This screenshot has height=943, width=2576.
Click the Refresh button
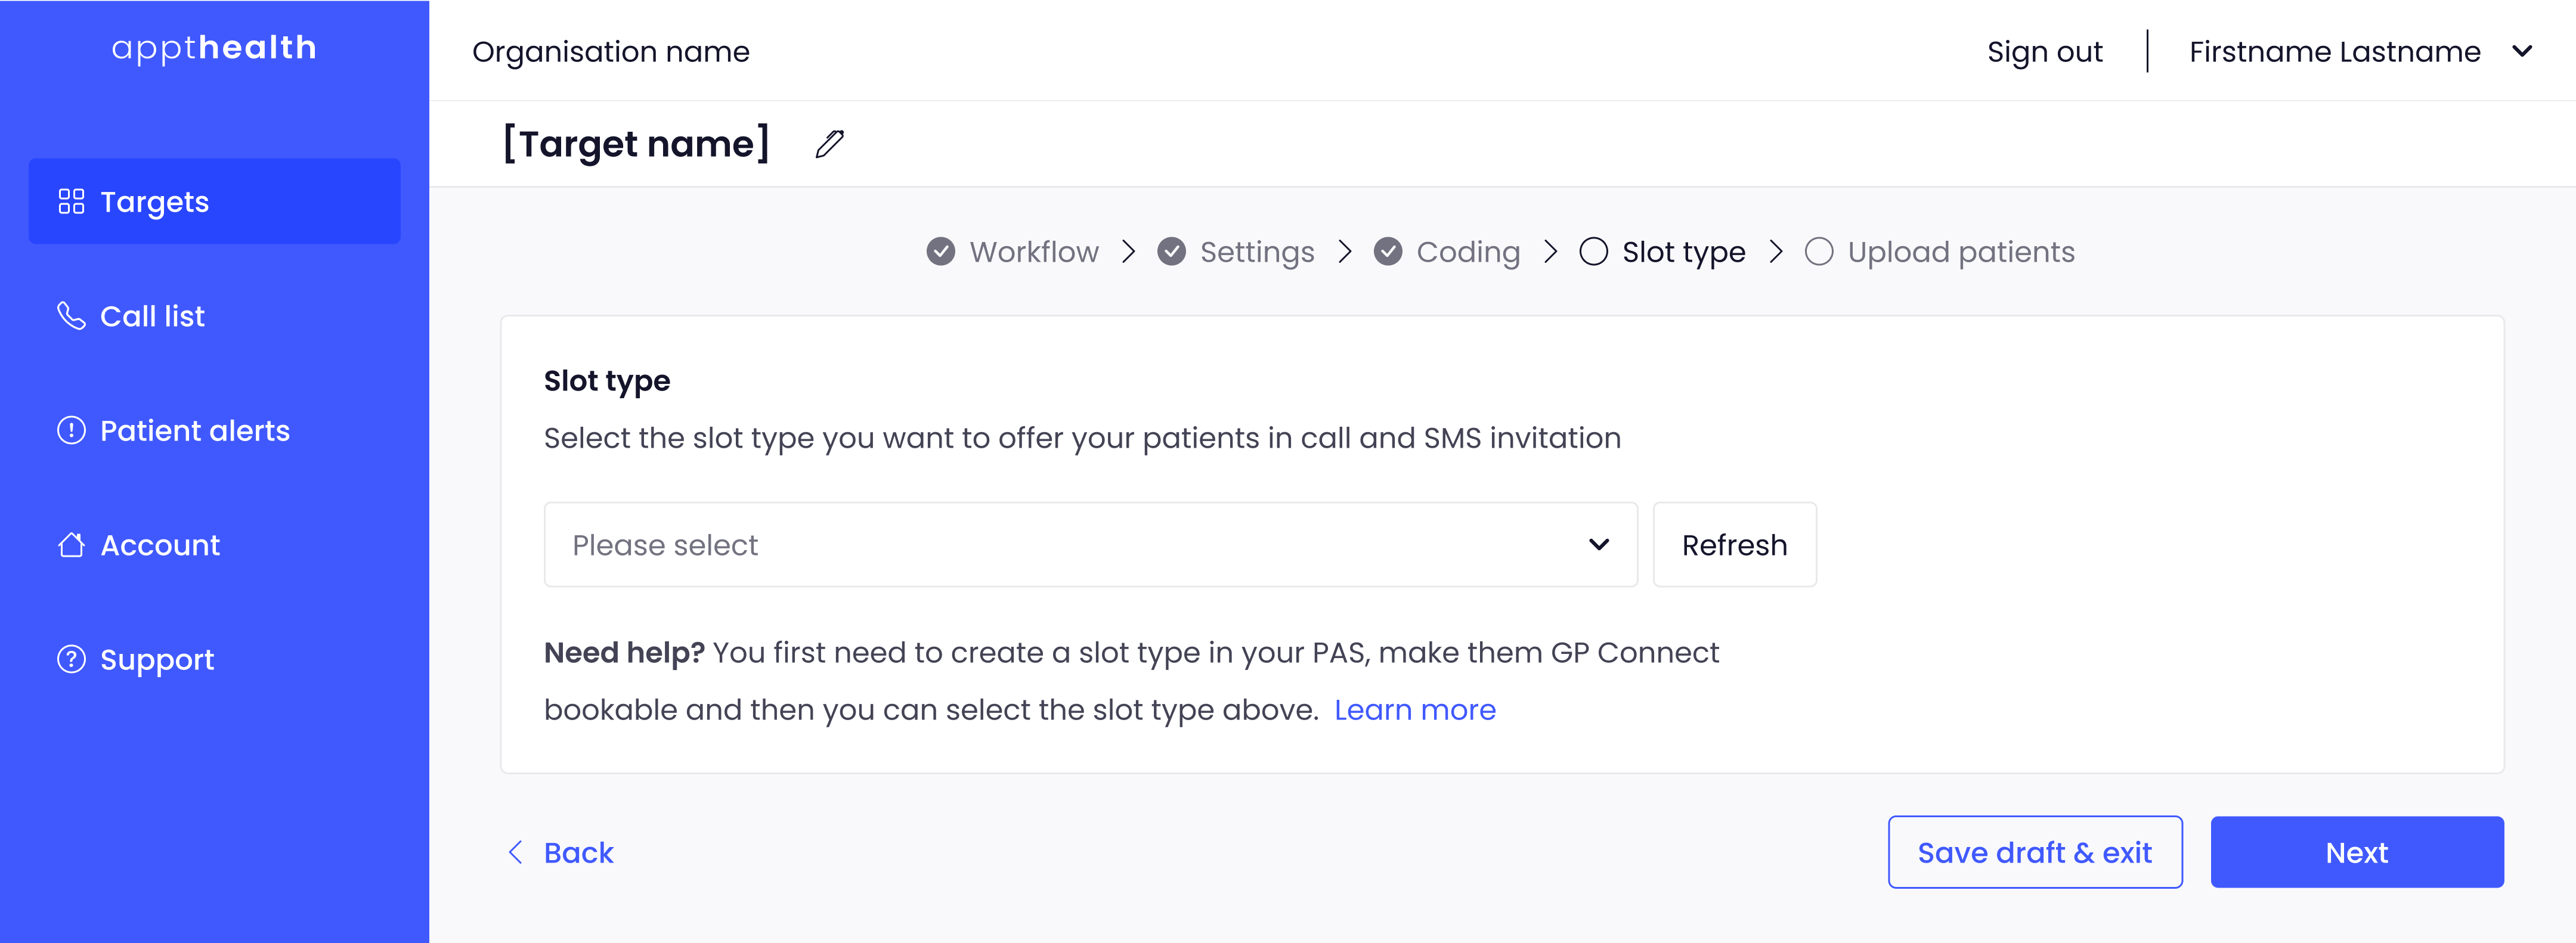[x=1734, y=545]
